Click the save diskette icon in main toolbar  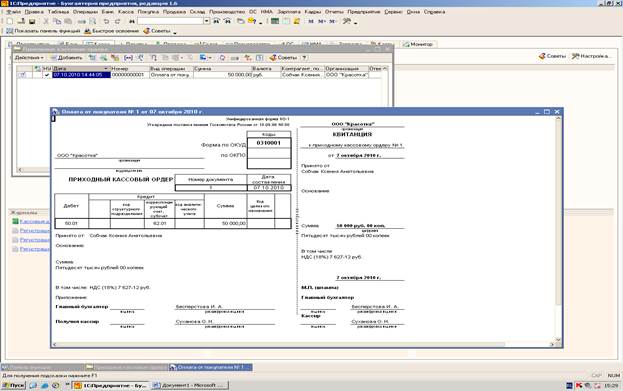click(x=32, y=21)
